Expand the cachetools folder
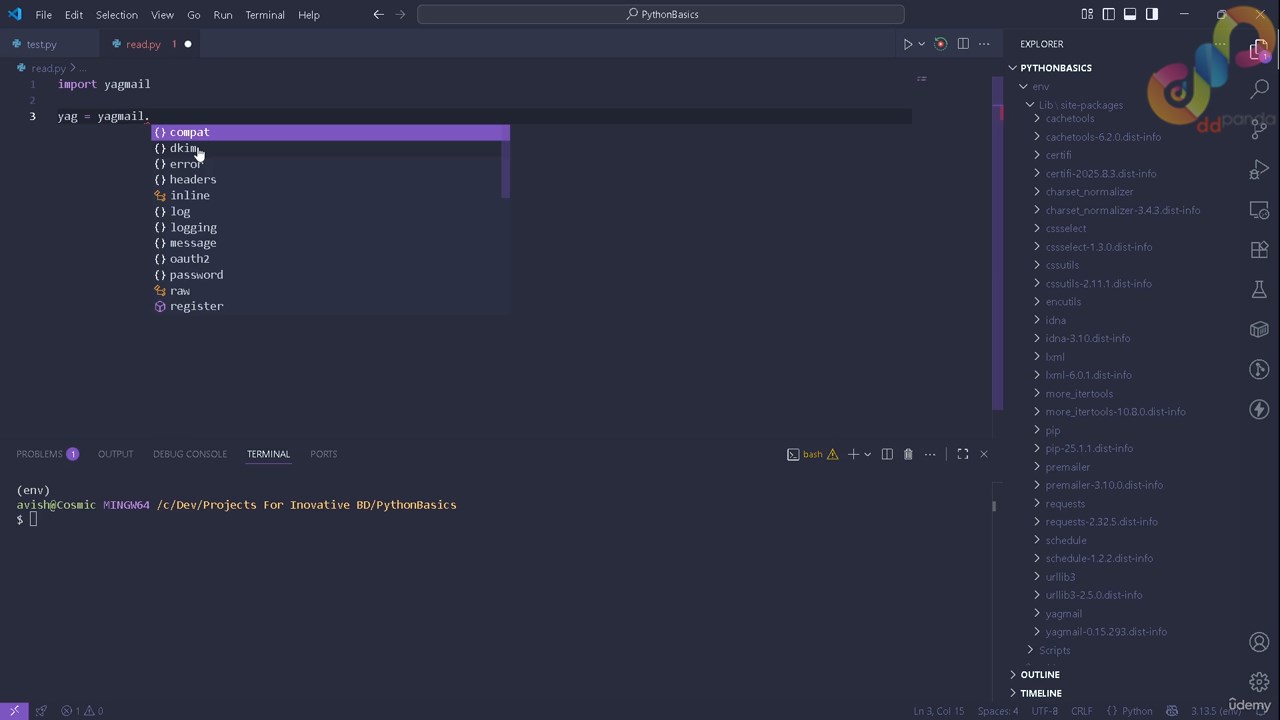 [1069, 118]
